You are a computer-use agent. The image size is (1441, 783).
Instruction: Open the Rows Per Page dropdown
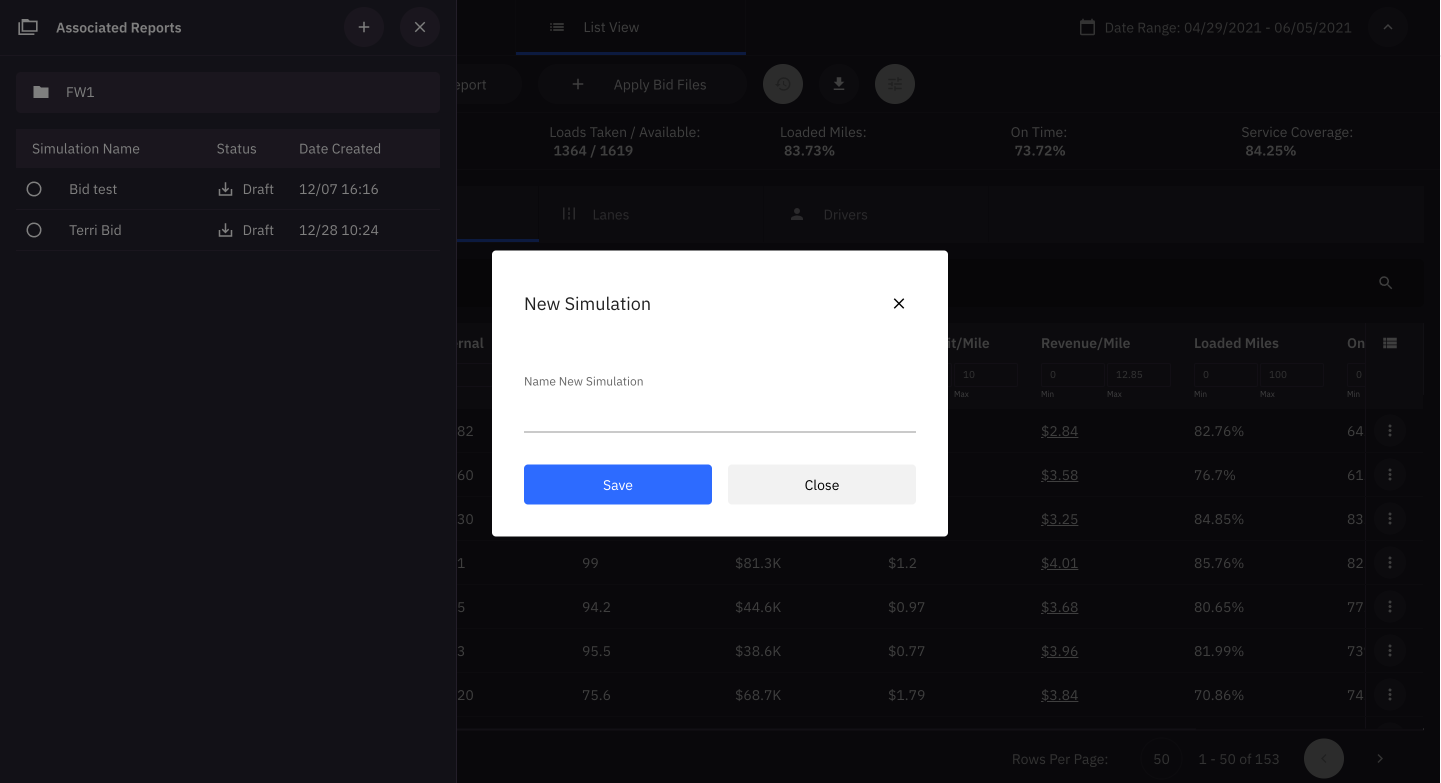(1161, 759)
